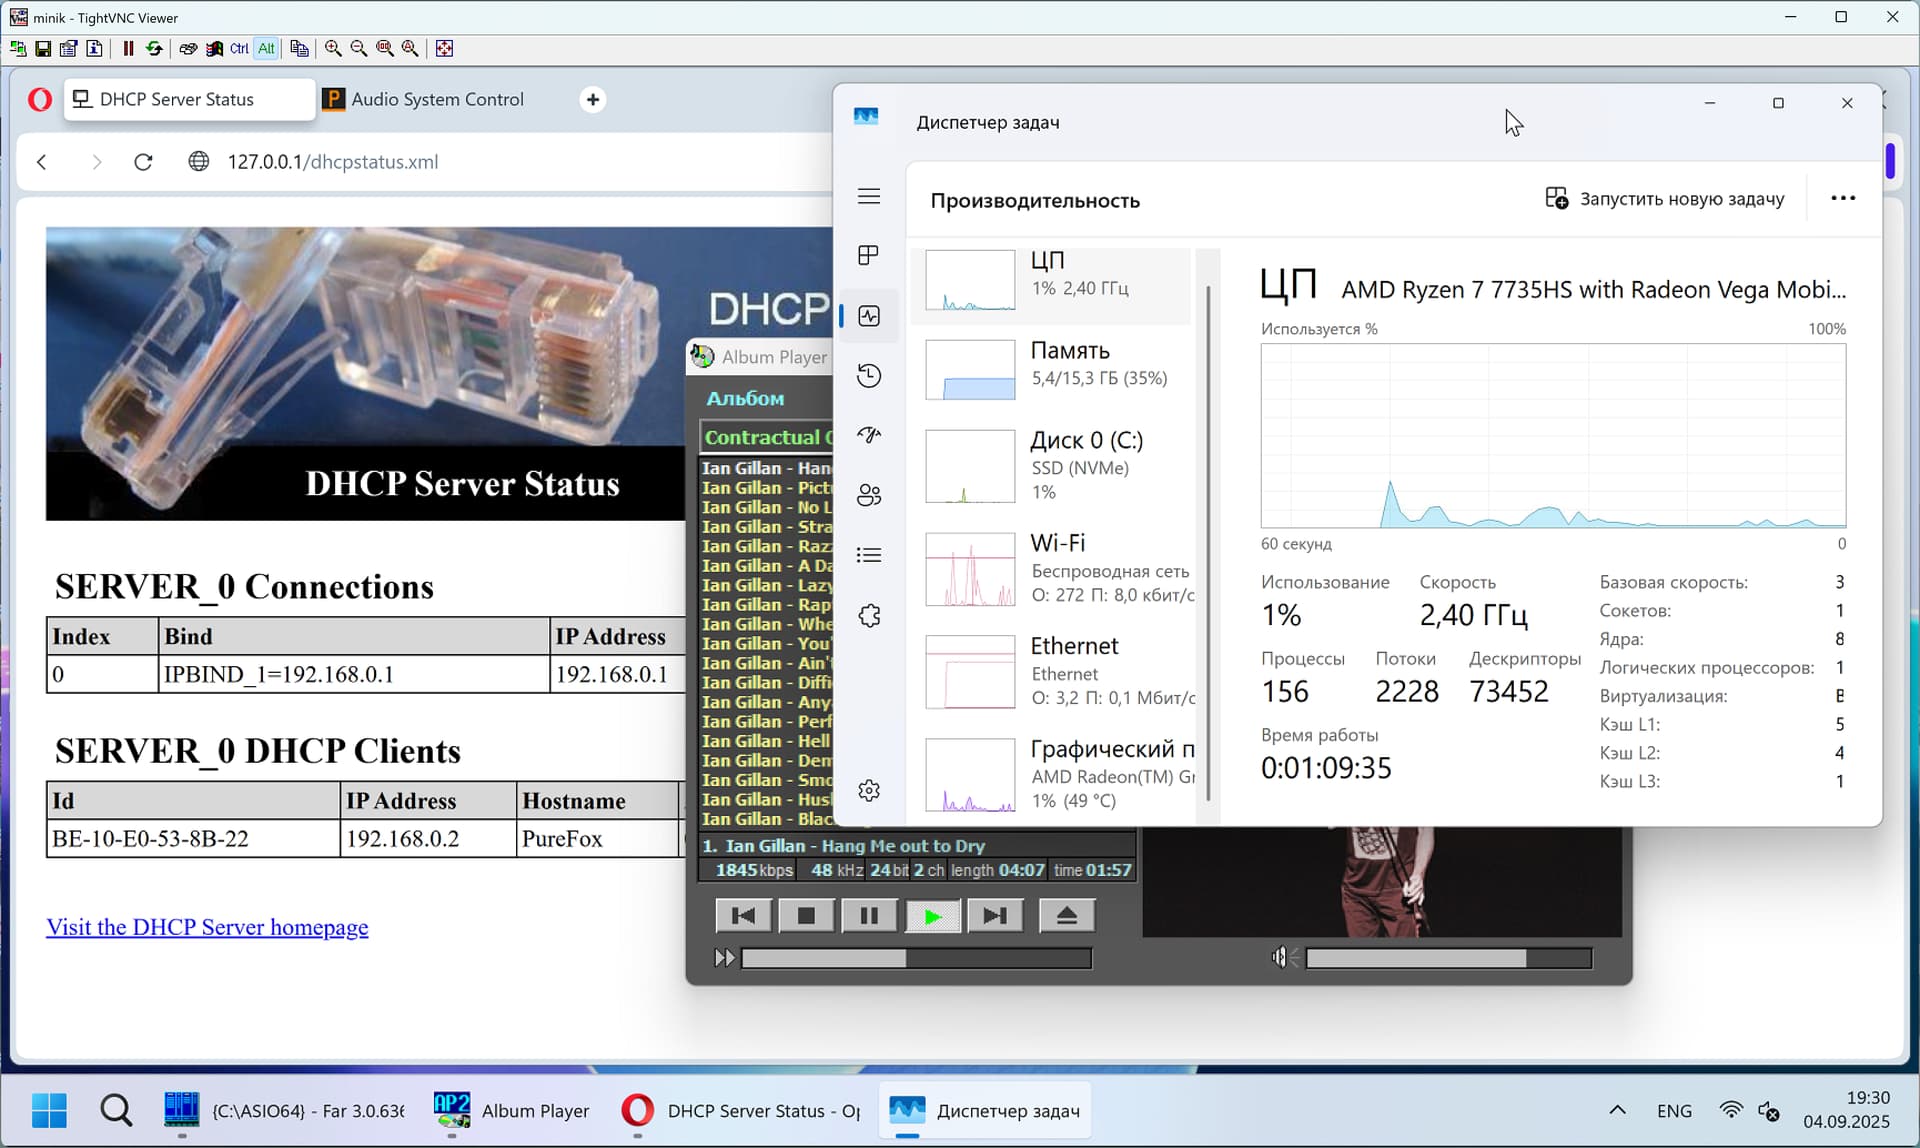Screen dimensions: 1920x1148
Task: Click the Run new task button
Action: click(x=1664, y=198)
